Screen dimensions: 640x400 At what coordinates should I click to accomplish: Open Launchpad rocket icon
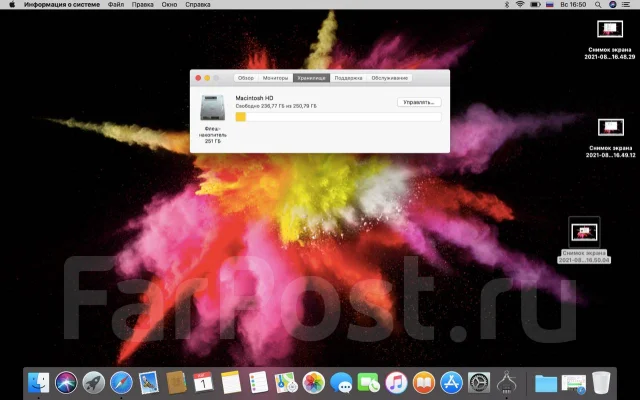click(93, 383)
